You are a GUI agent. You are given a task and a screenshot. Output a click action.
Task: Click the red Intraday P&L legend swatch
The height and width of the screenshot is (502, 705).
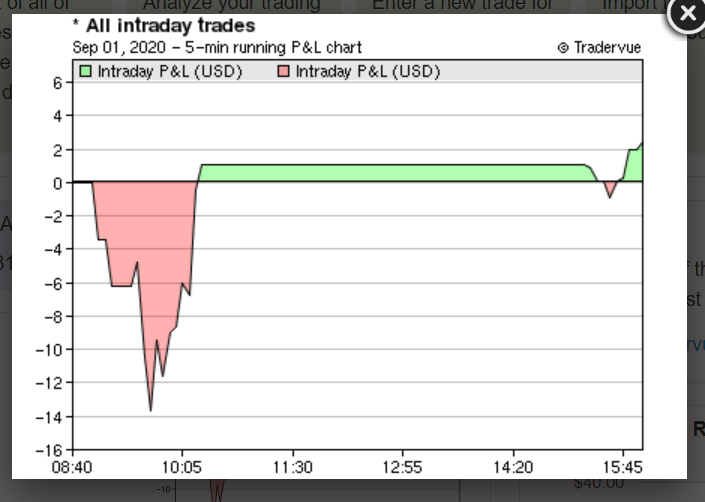click(283, 72)
